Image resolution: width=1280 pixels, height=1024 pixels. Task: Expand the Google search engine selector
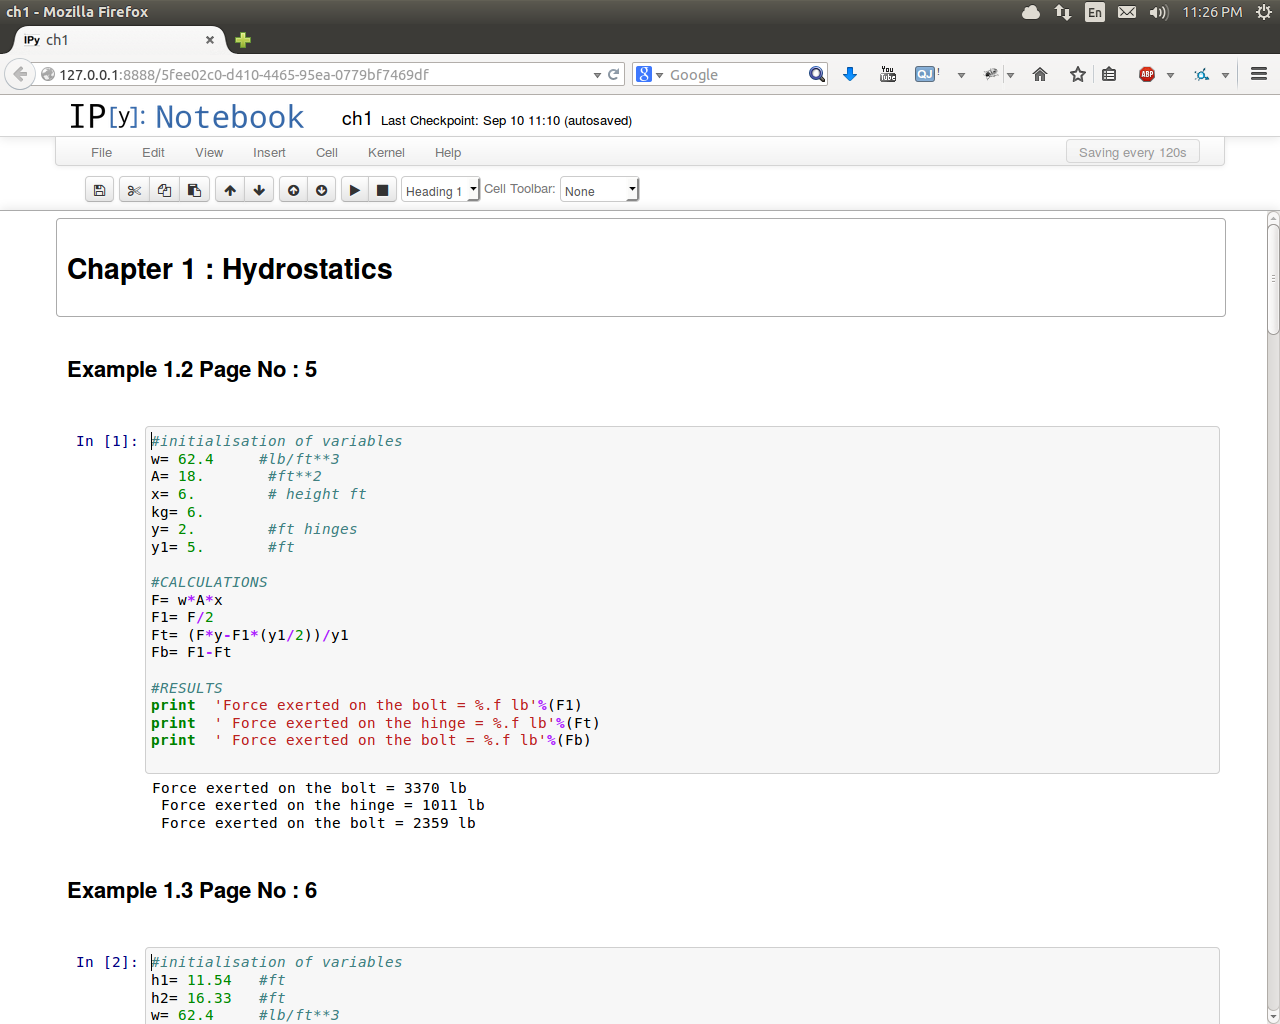click(x=649, y=75)
